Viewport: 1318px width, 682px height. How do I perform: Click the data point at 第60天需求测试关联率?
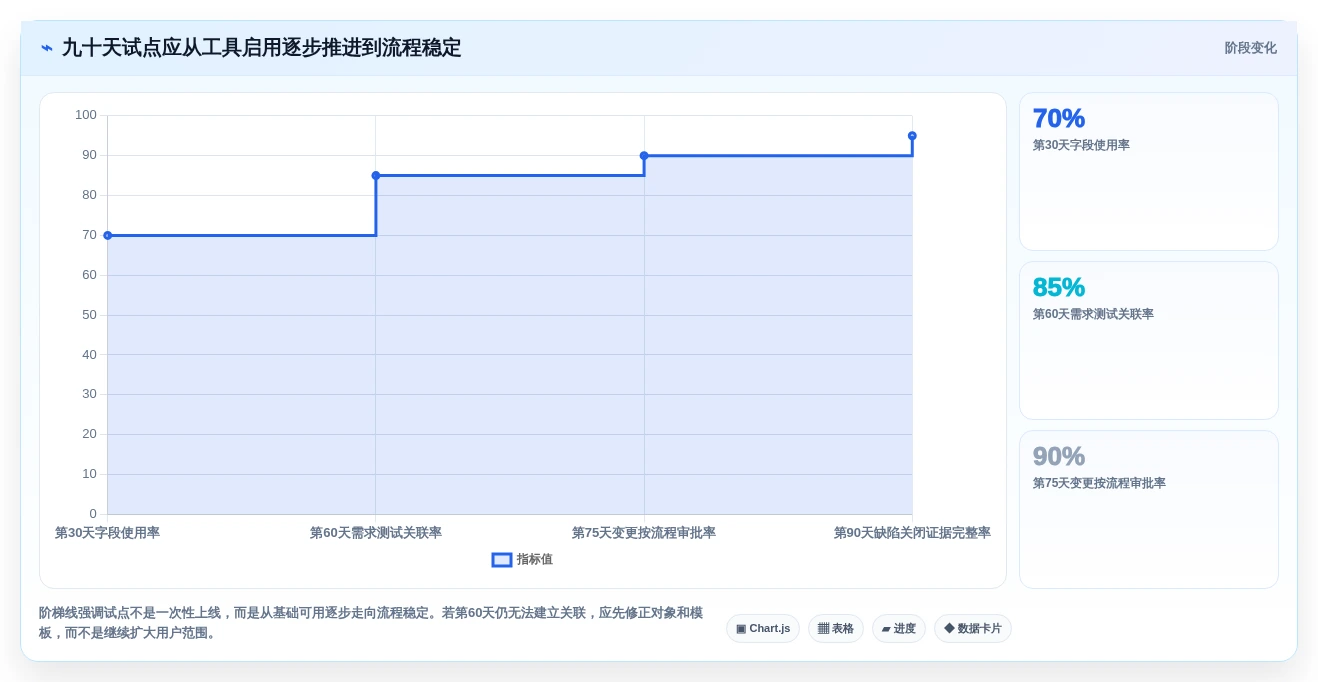pos(376,175)
